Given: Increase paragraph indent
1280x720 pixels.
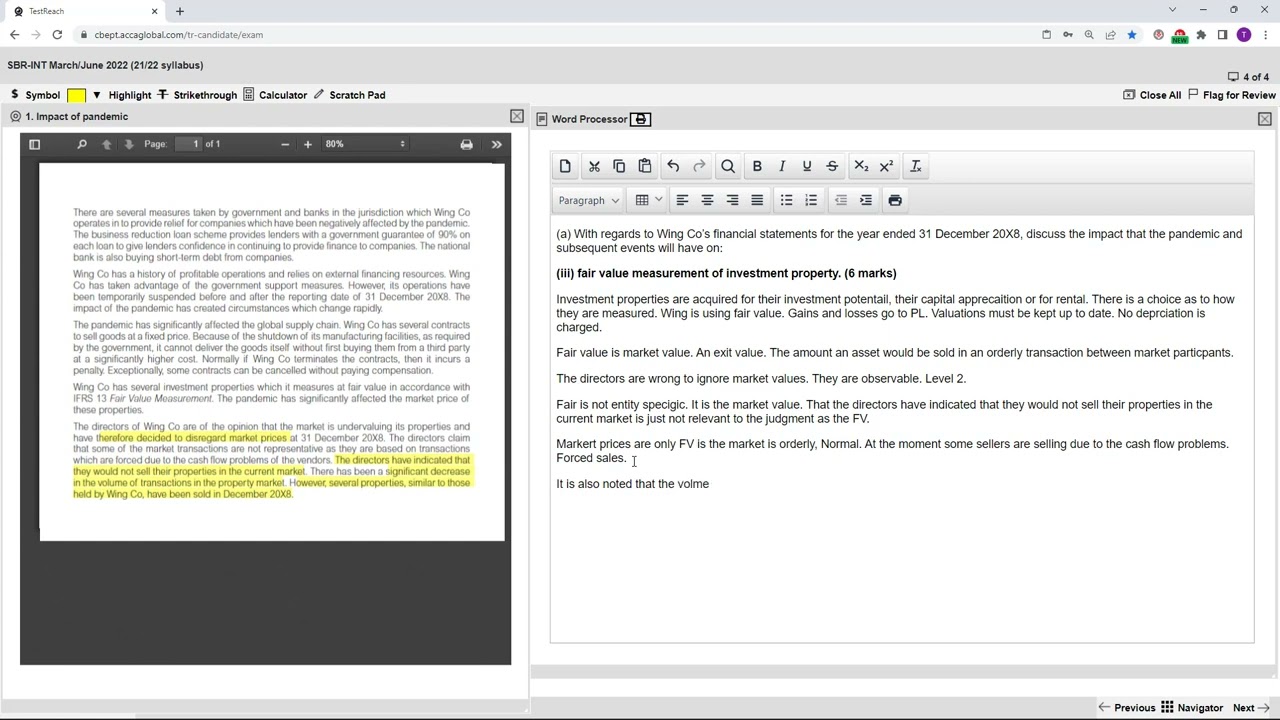Looking at the screenshot, I should pyautogui.click(x=865, y=200).
